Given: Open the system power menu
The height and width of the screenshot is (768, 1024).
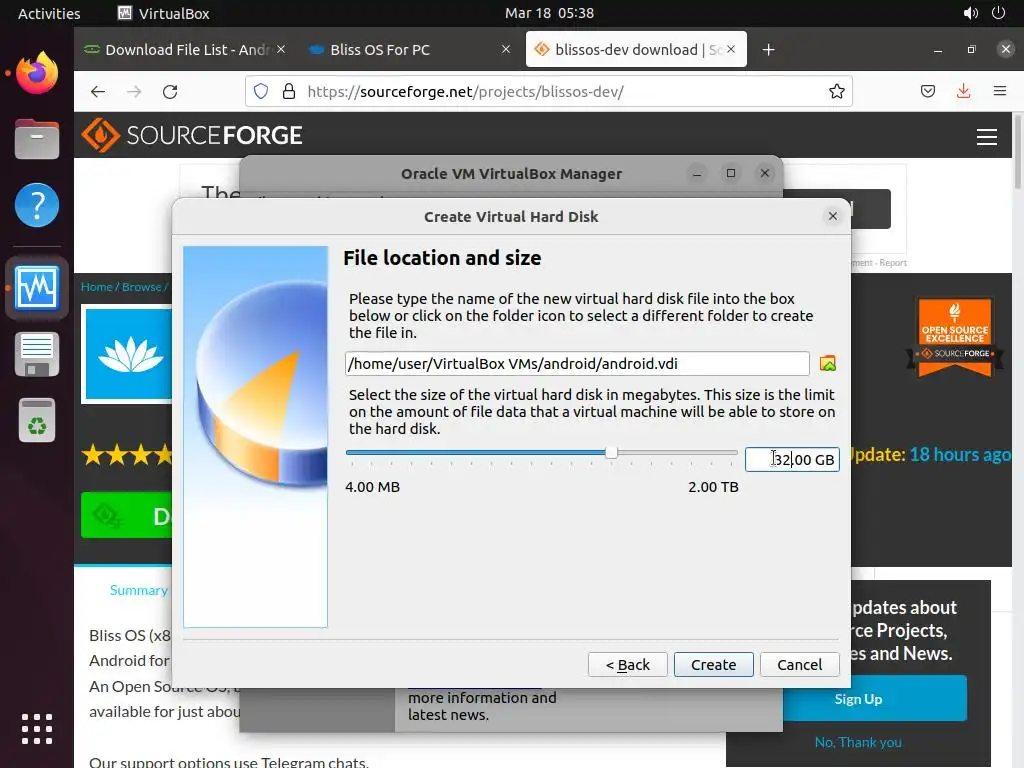Looking at the screenshot, I should click(999, 13).
